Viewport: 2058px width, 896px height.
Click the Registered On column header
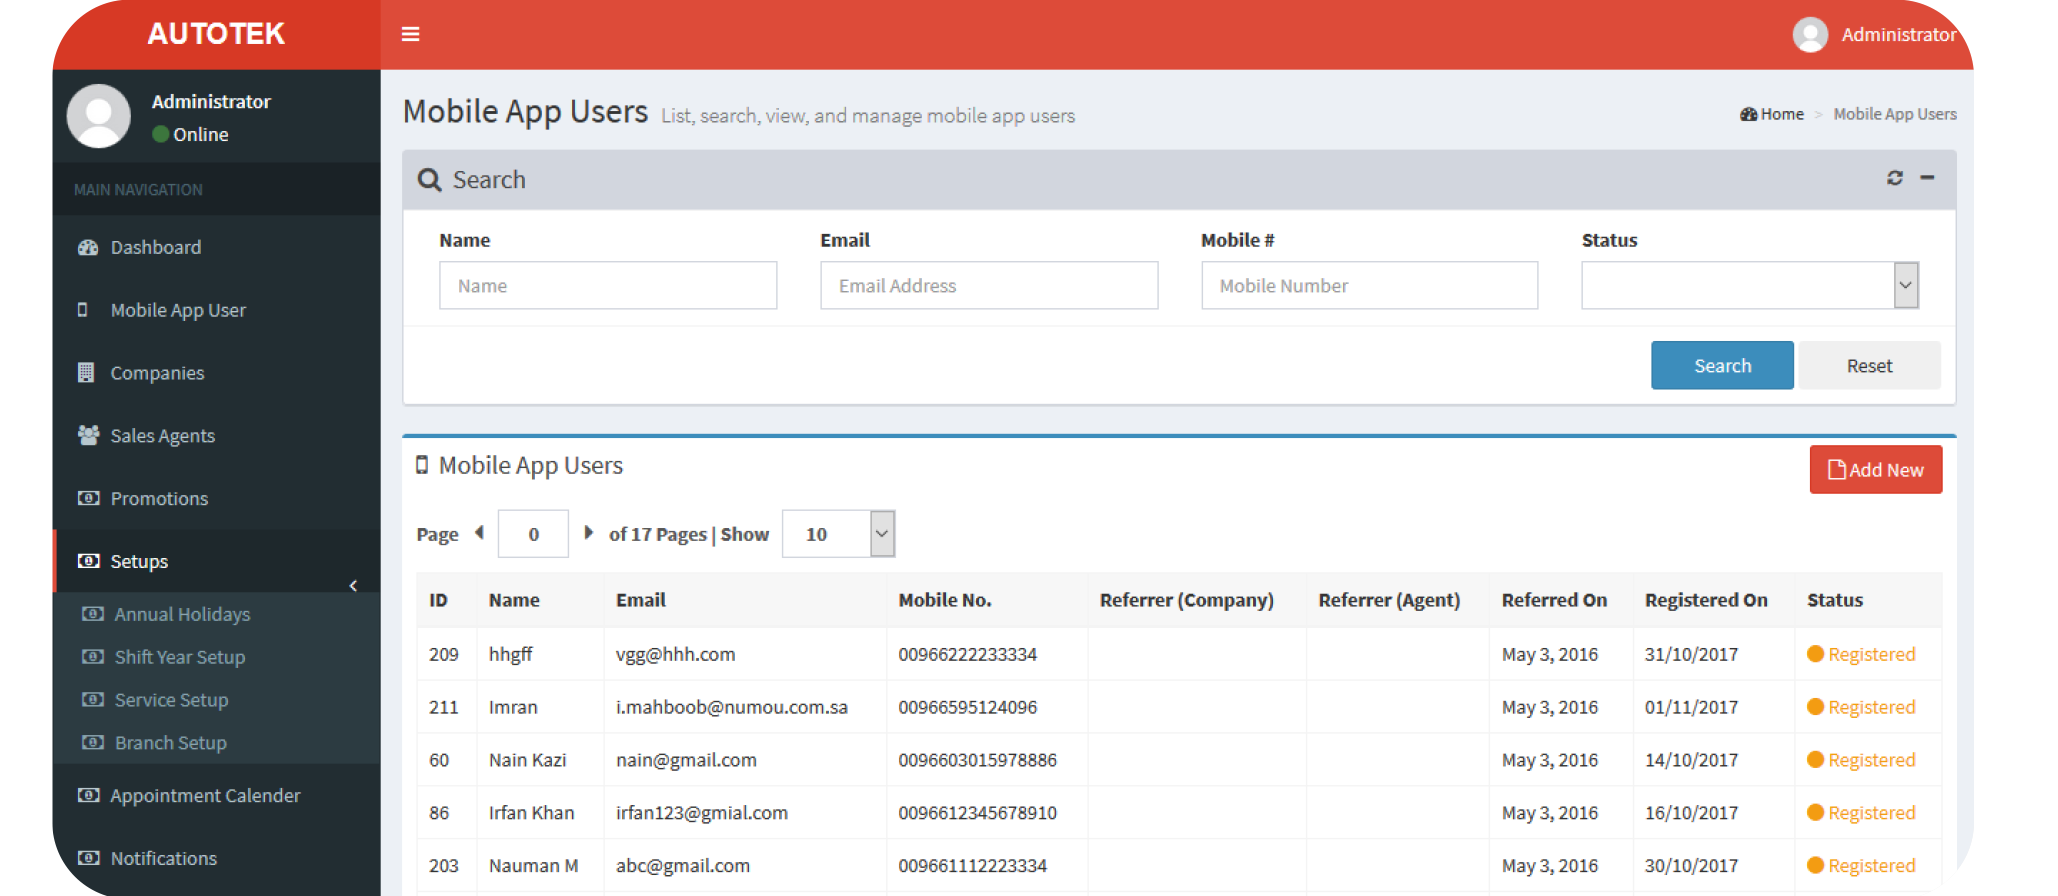pyautogui.click(x=1706, y=600)
